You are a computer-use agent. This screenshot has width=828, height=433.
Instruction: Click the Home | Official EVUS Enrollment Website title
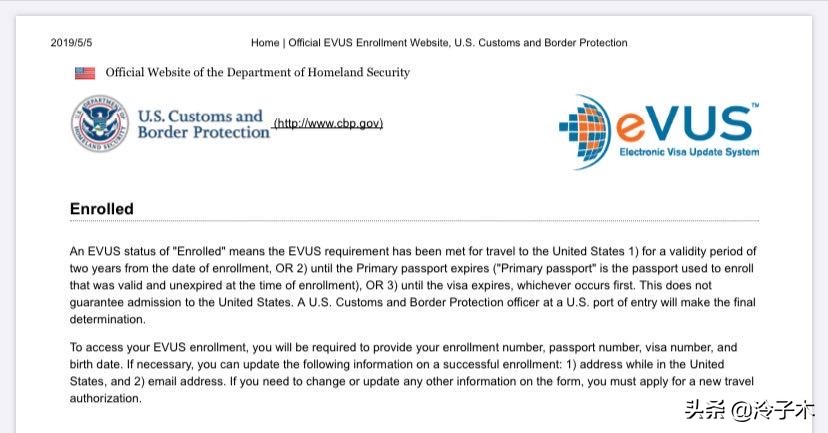439,43
